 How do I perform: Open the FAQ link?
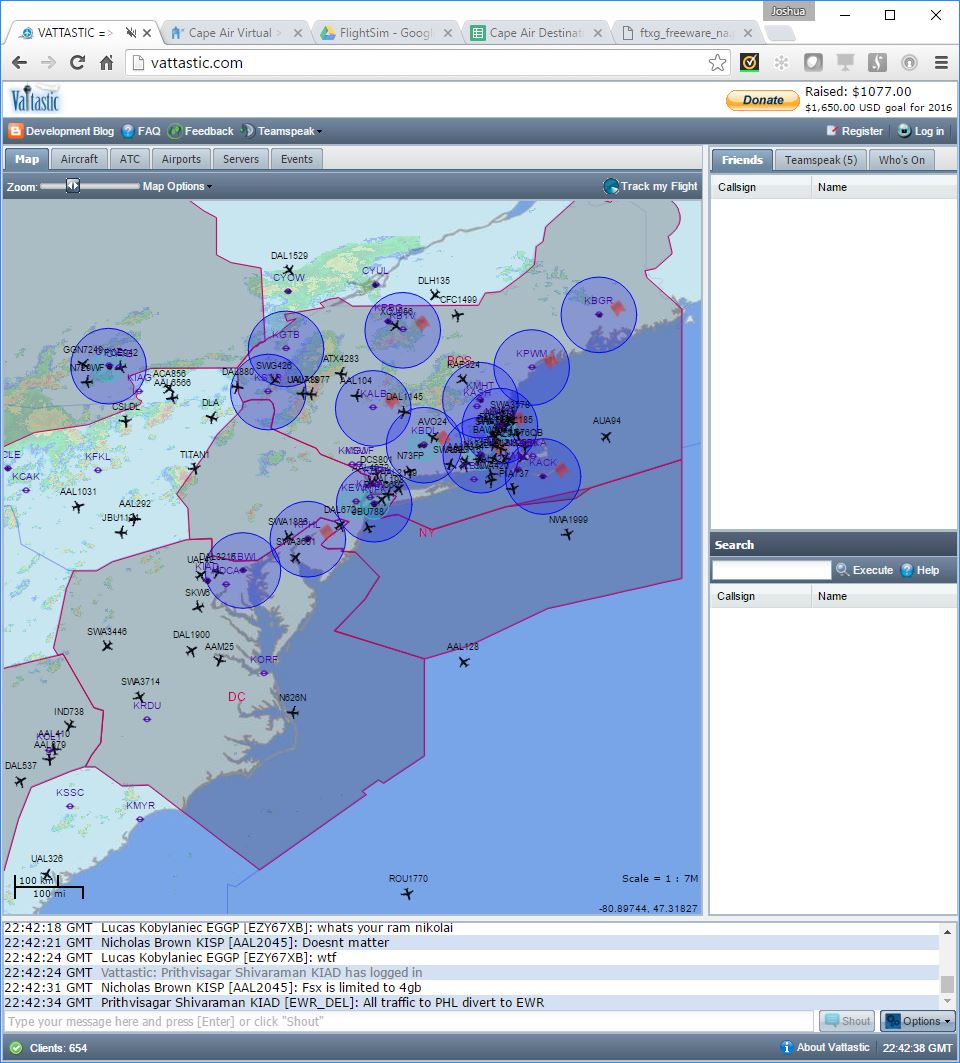(x=141, y=132)
